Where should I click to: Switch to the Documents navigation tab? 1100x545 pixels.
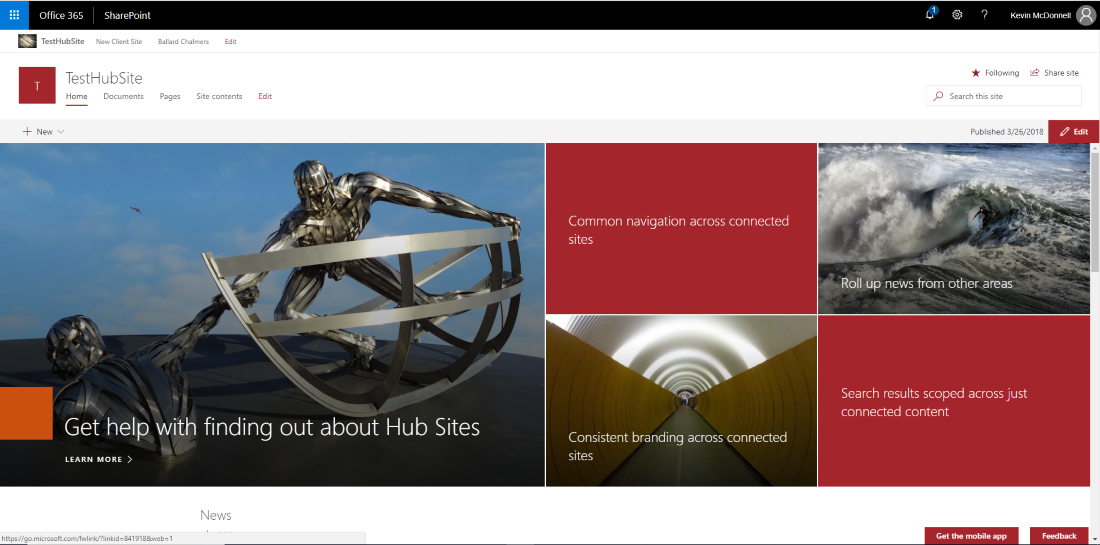tap(123, 96)
